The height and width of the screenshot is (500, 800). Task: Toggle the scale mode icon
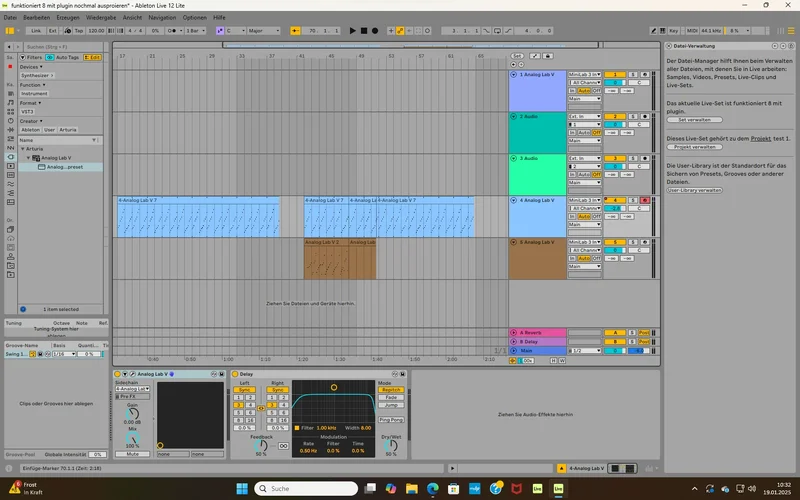(x=220, y=31)
